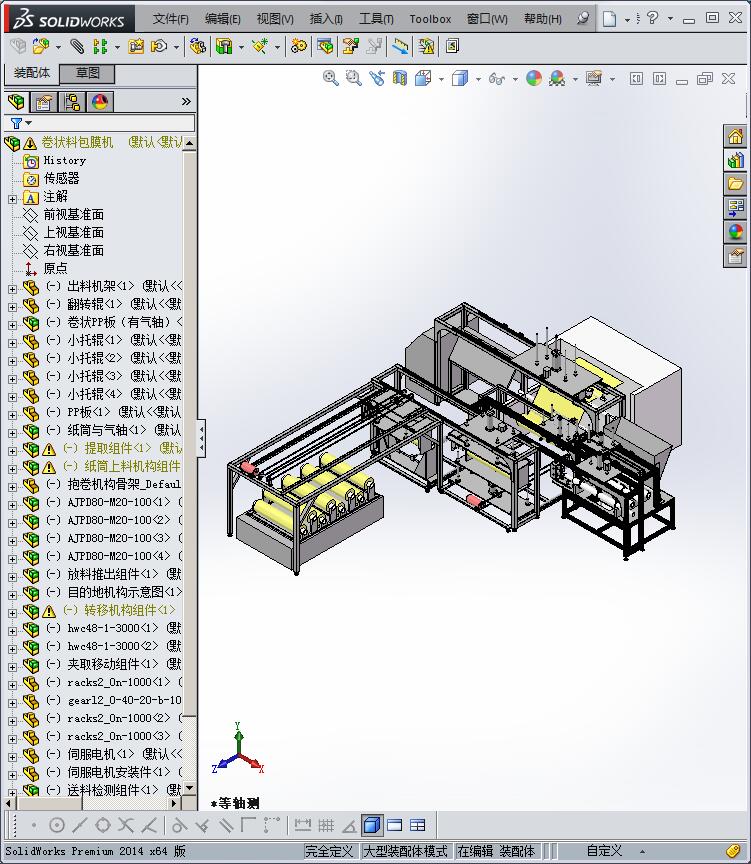Image resolution: width=751 pixels, height=864 pixels.
Task: Select the Previous View icon
Action: 377,78
